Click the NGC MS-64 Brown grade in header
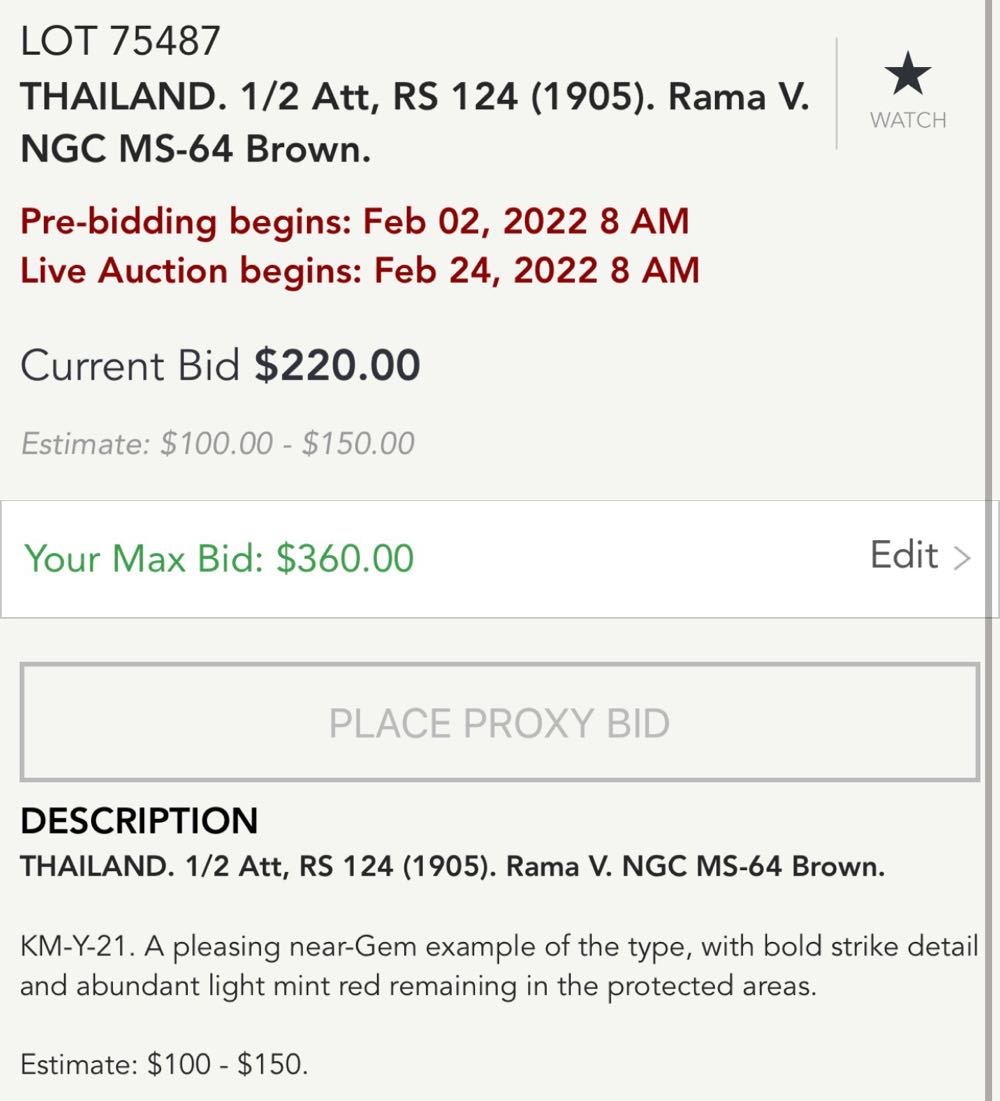1000x1101 pixels. [x=196, y=150]
